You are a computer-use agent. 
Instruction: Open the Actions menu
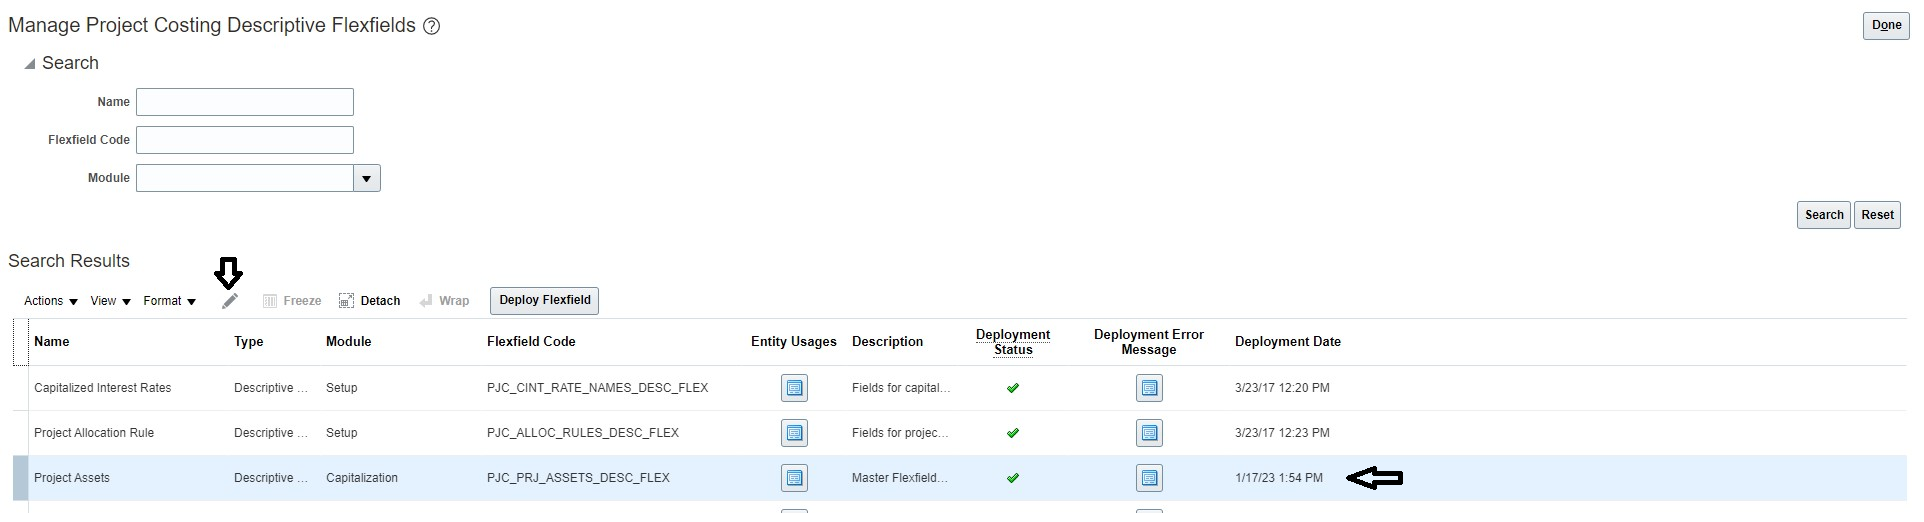51,301
